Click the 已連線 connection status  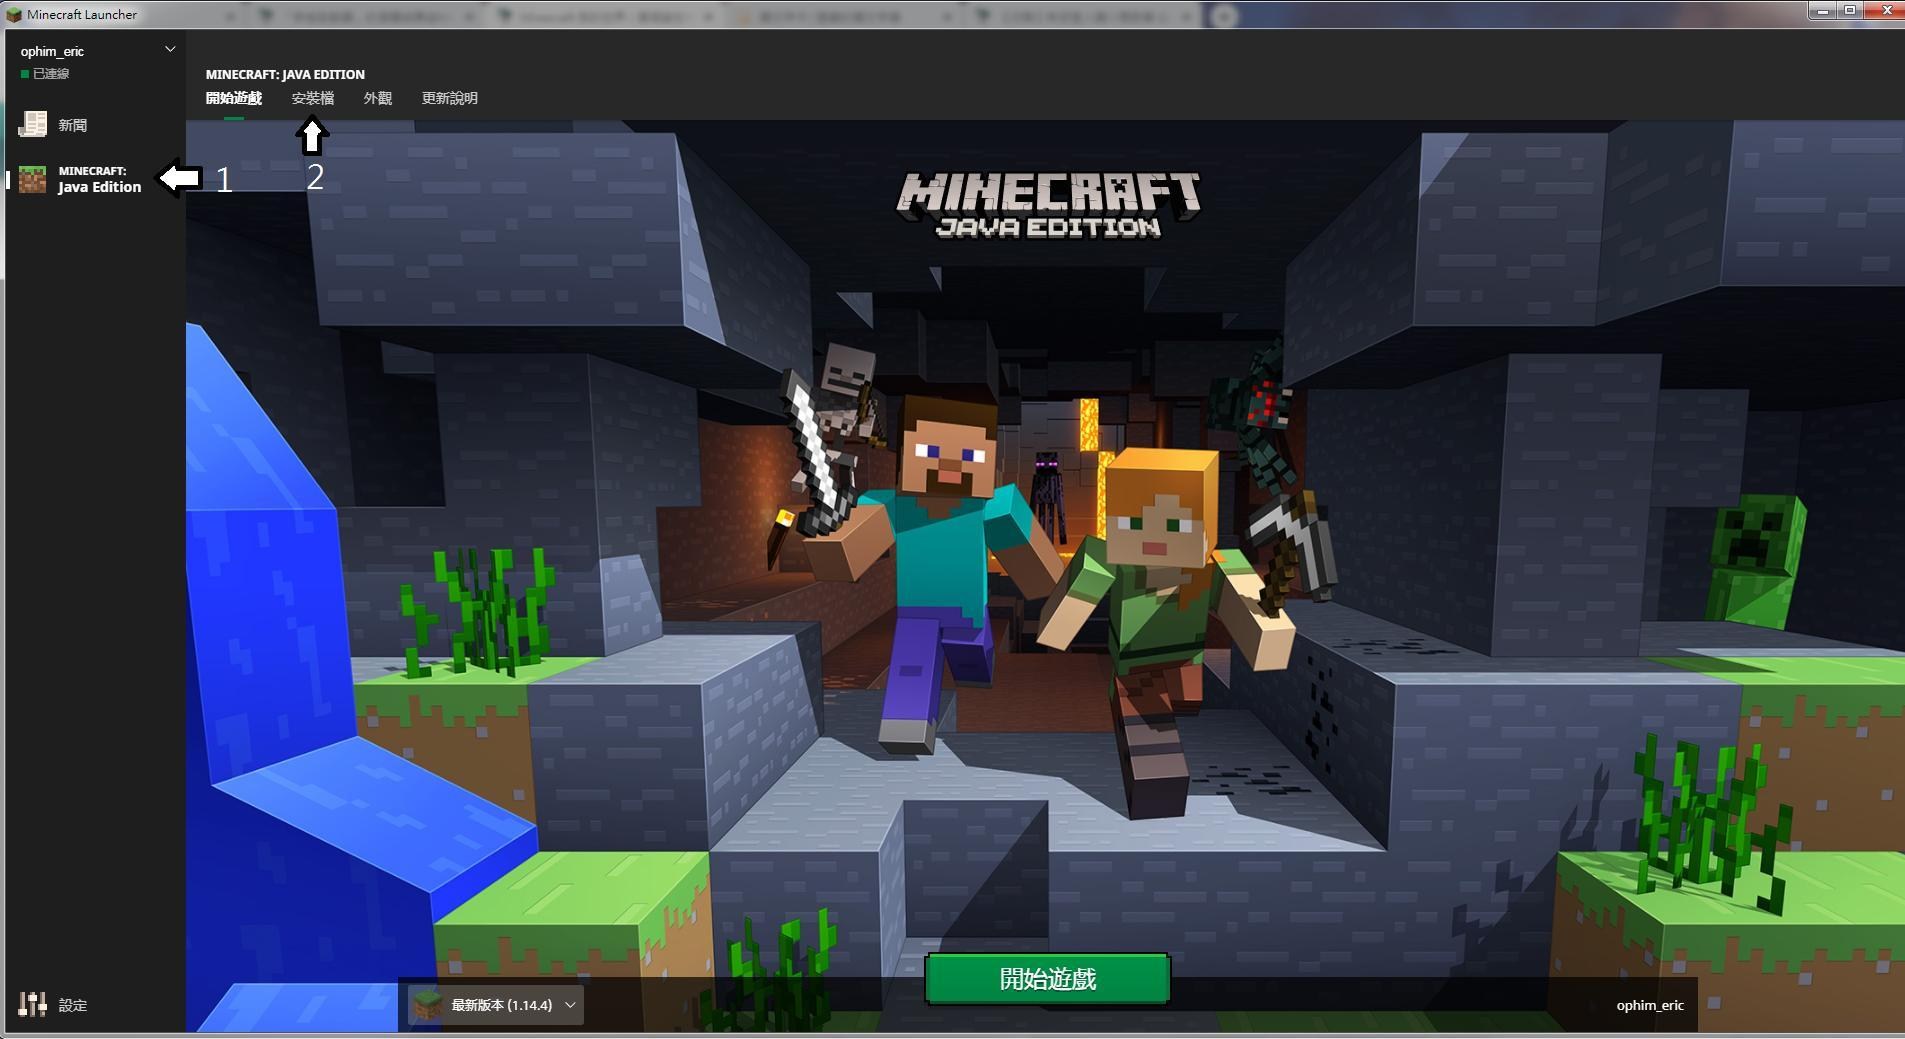(45, 74)
